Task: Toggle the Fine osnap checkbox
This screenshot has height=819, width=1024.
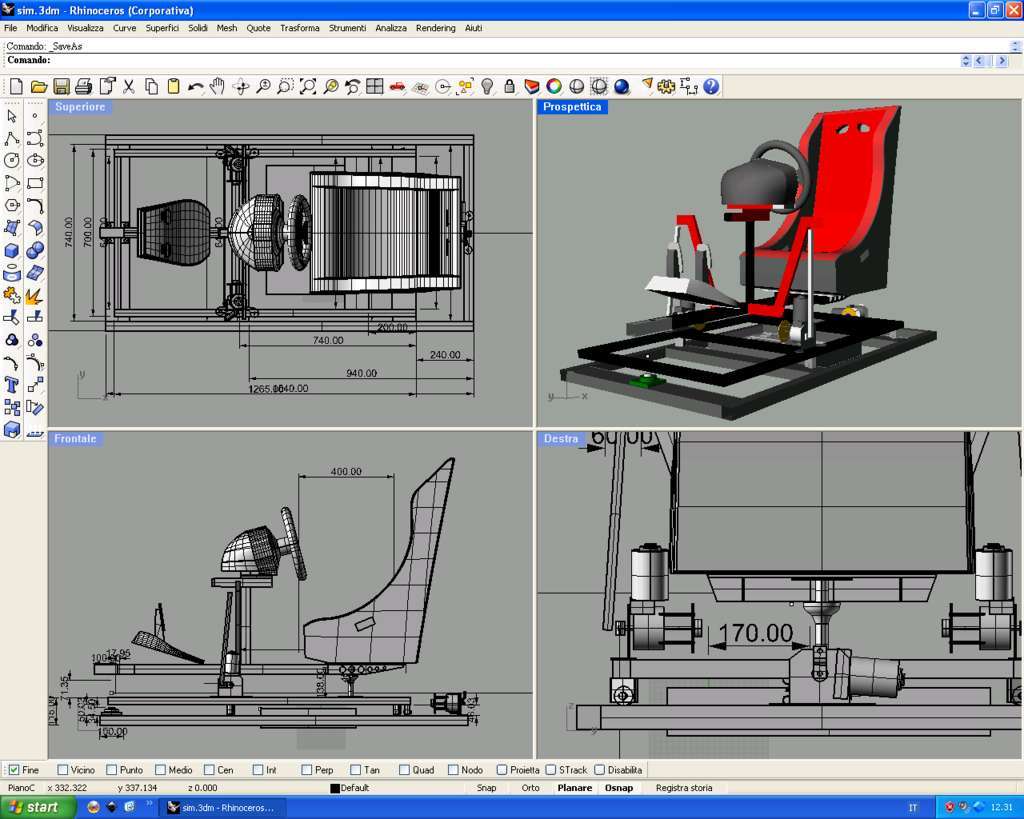Action: click(14, 770)
